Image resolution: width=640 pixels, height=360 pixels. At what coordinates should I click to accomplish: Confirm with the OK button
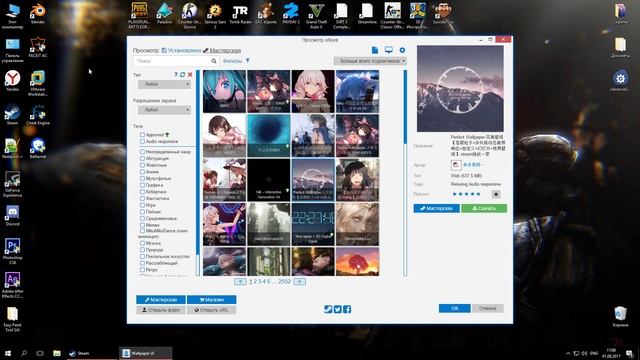coord(455,308)
